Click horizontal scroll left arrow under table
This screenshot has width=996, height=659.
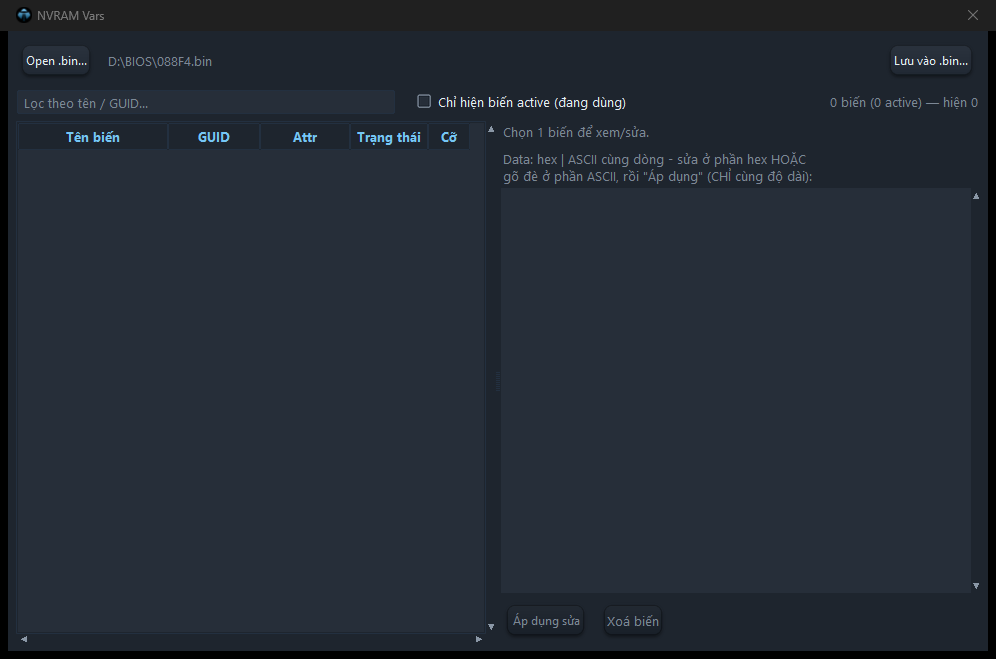tap(24, 639)
